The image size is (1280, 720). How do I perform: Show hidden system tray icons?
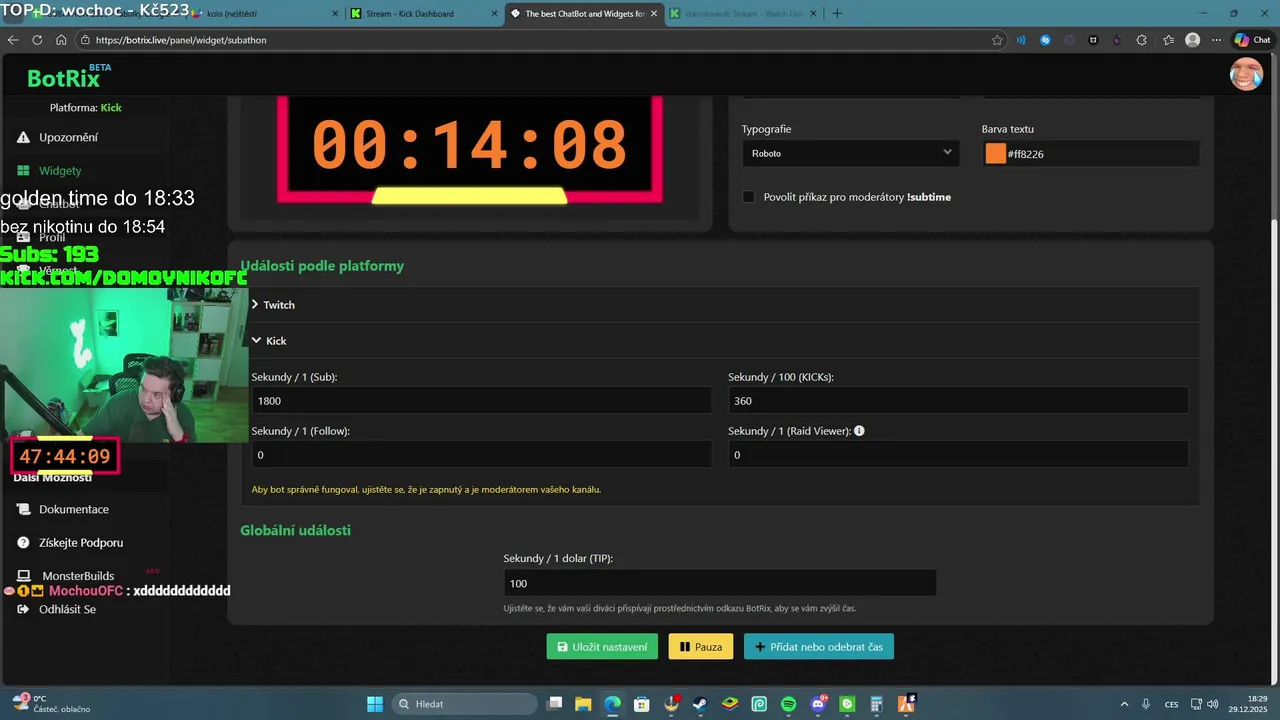point(1124,704)
